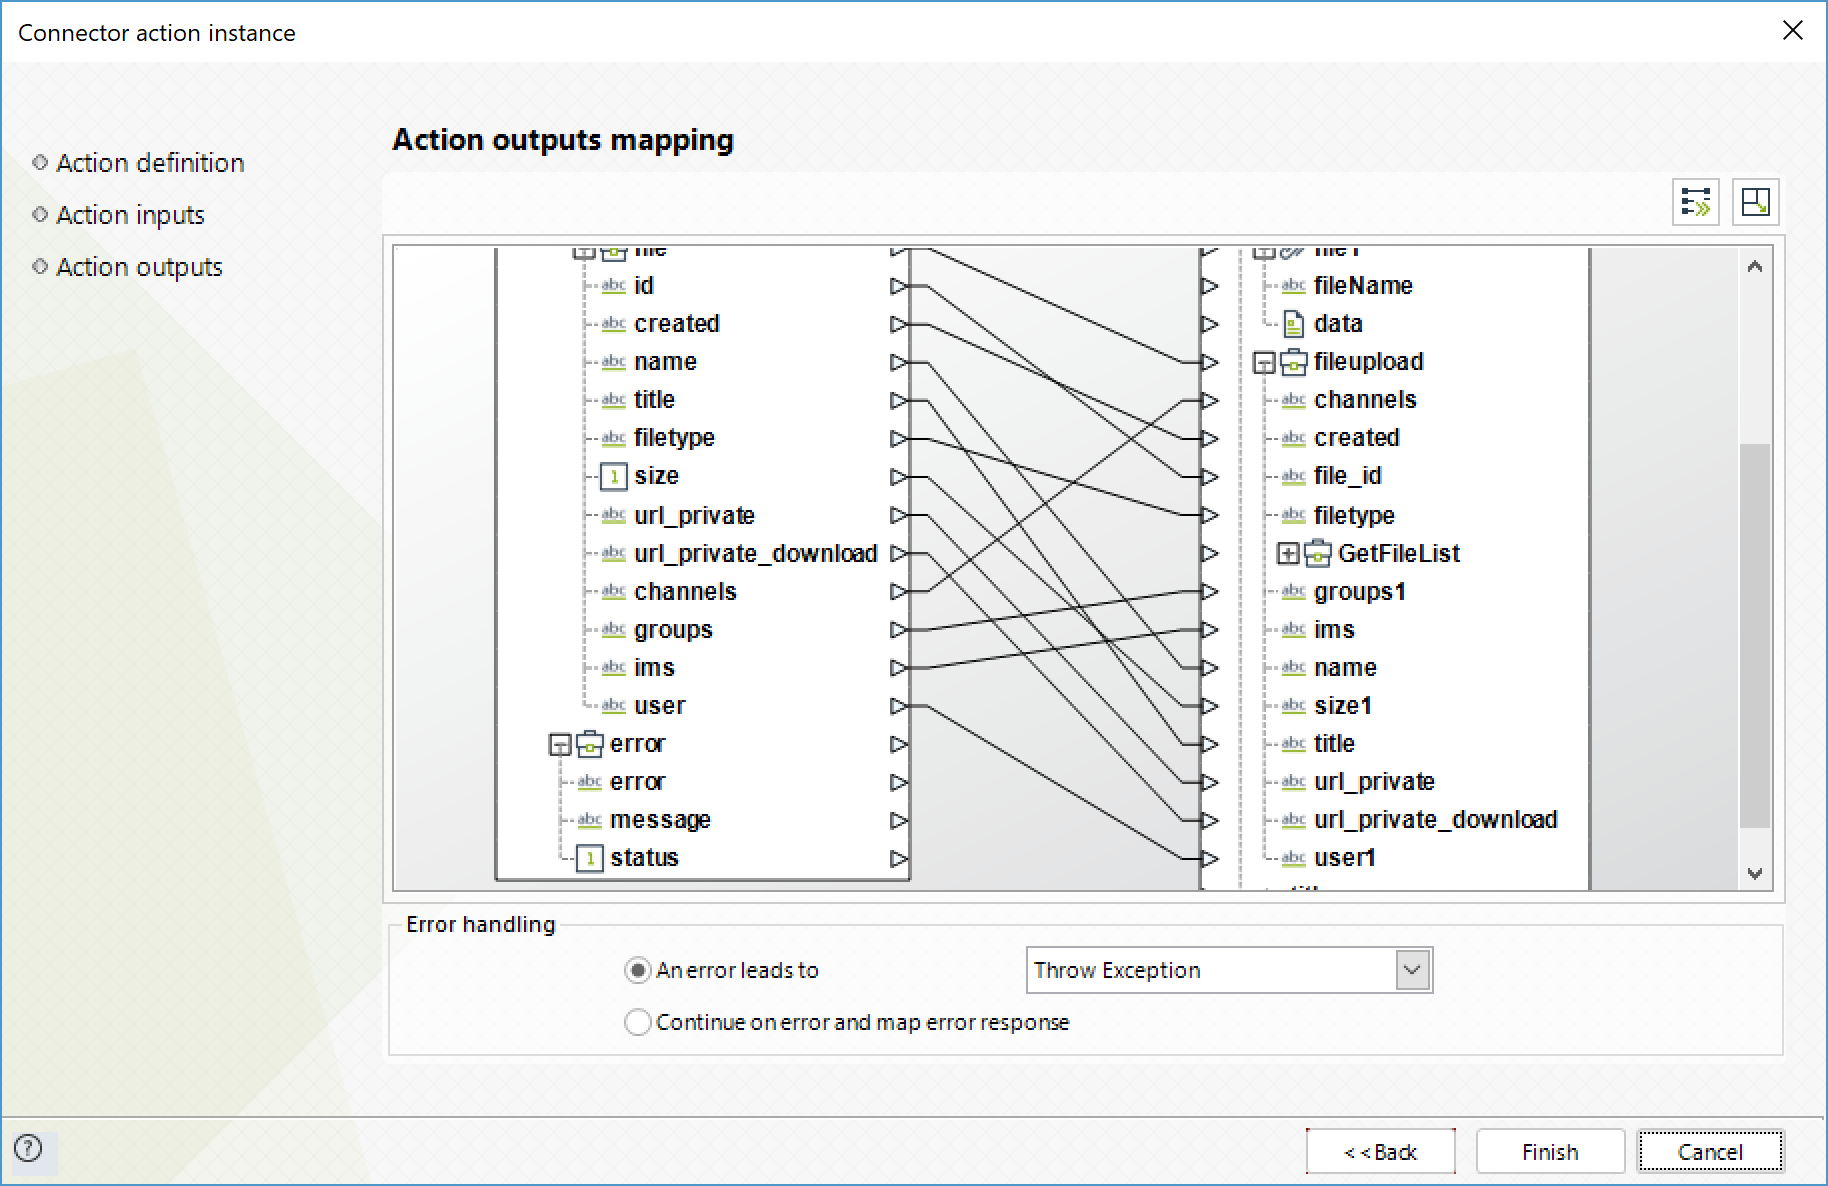
Task: Click the abc icon beside groups1
Action: [1293, 591]
